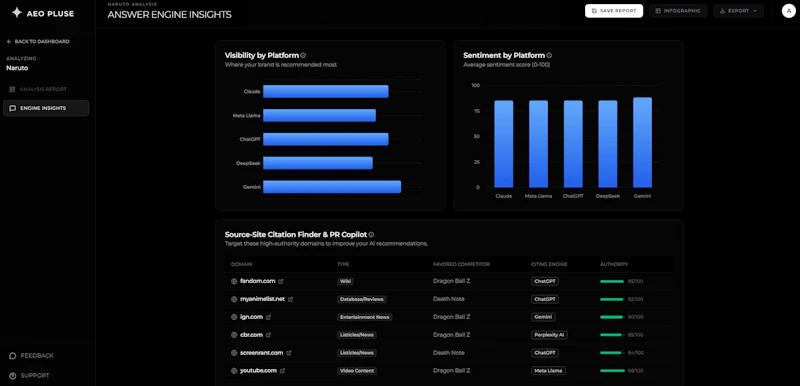
Task: Click the AEO Pluse star logo icon
Action: pos(16,13)
